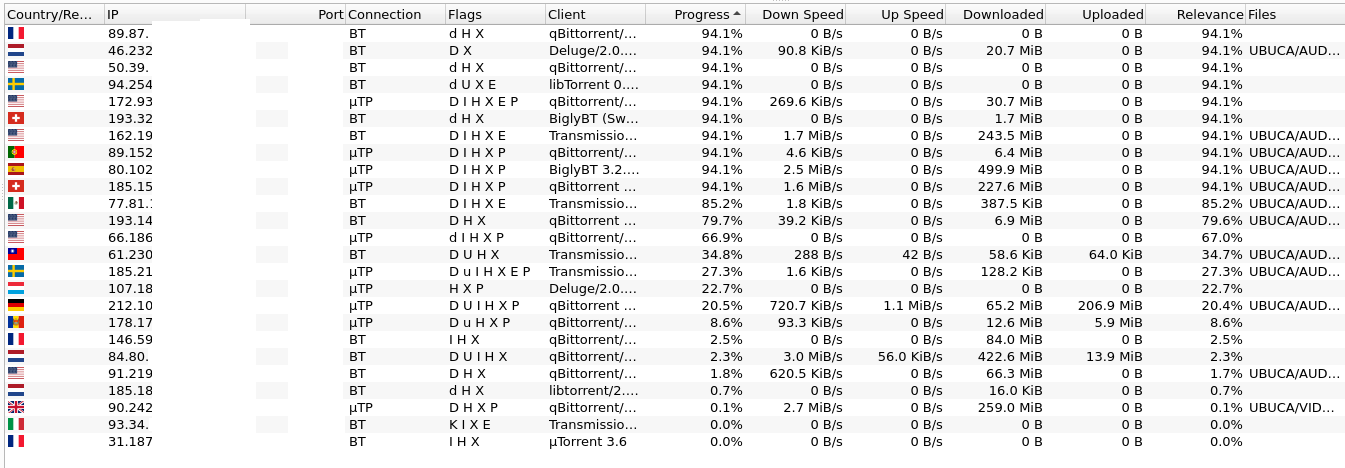This screenshot has height=468, width=1345.
Task: Click the Mexico flag icon
Action: click(16, 203)
